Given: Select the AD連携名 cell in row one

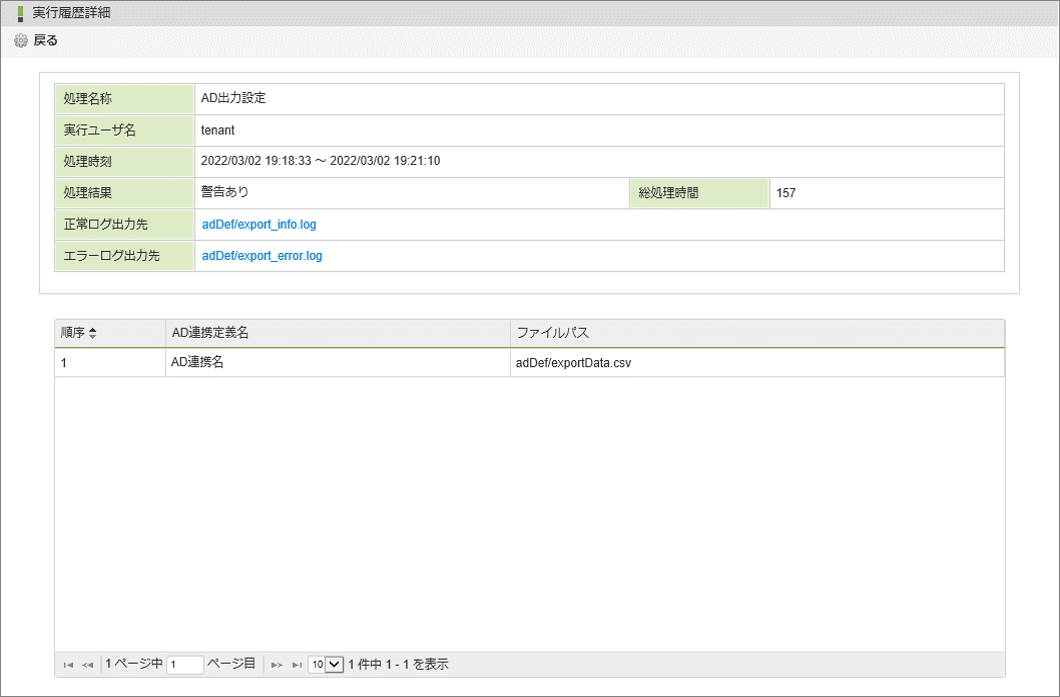Looking at the screenshot, I should coord(198,363).
